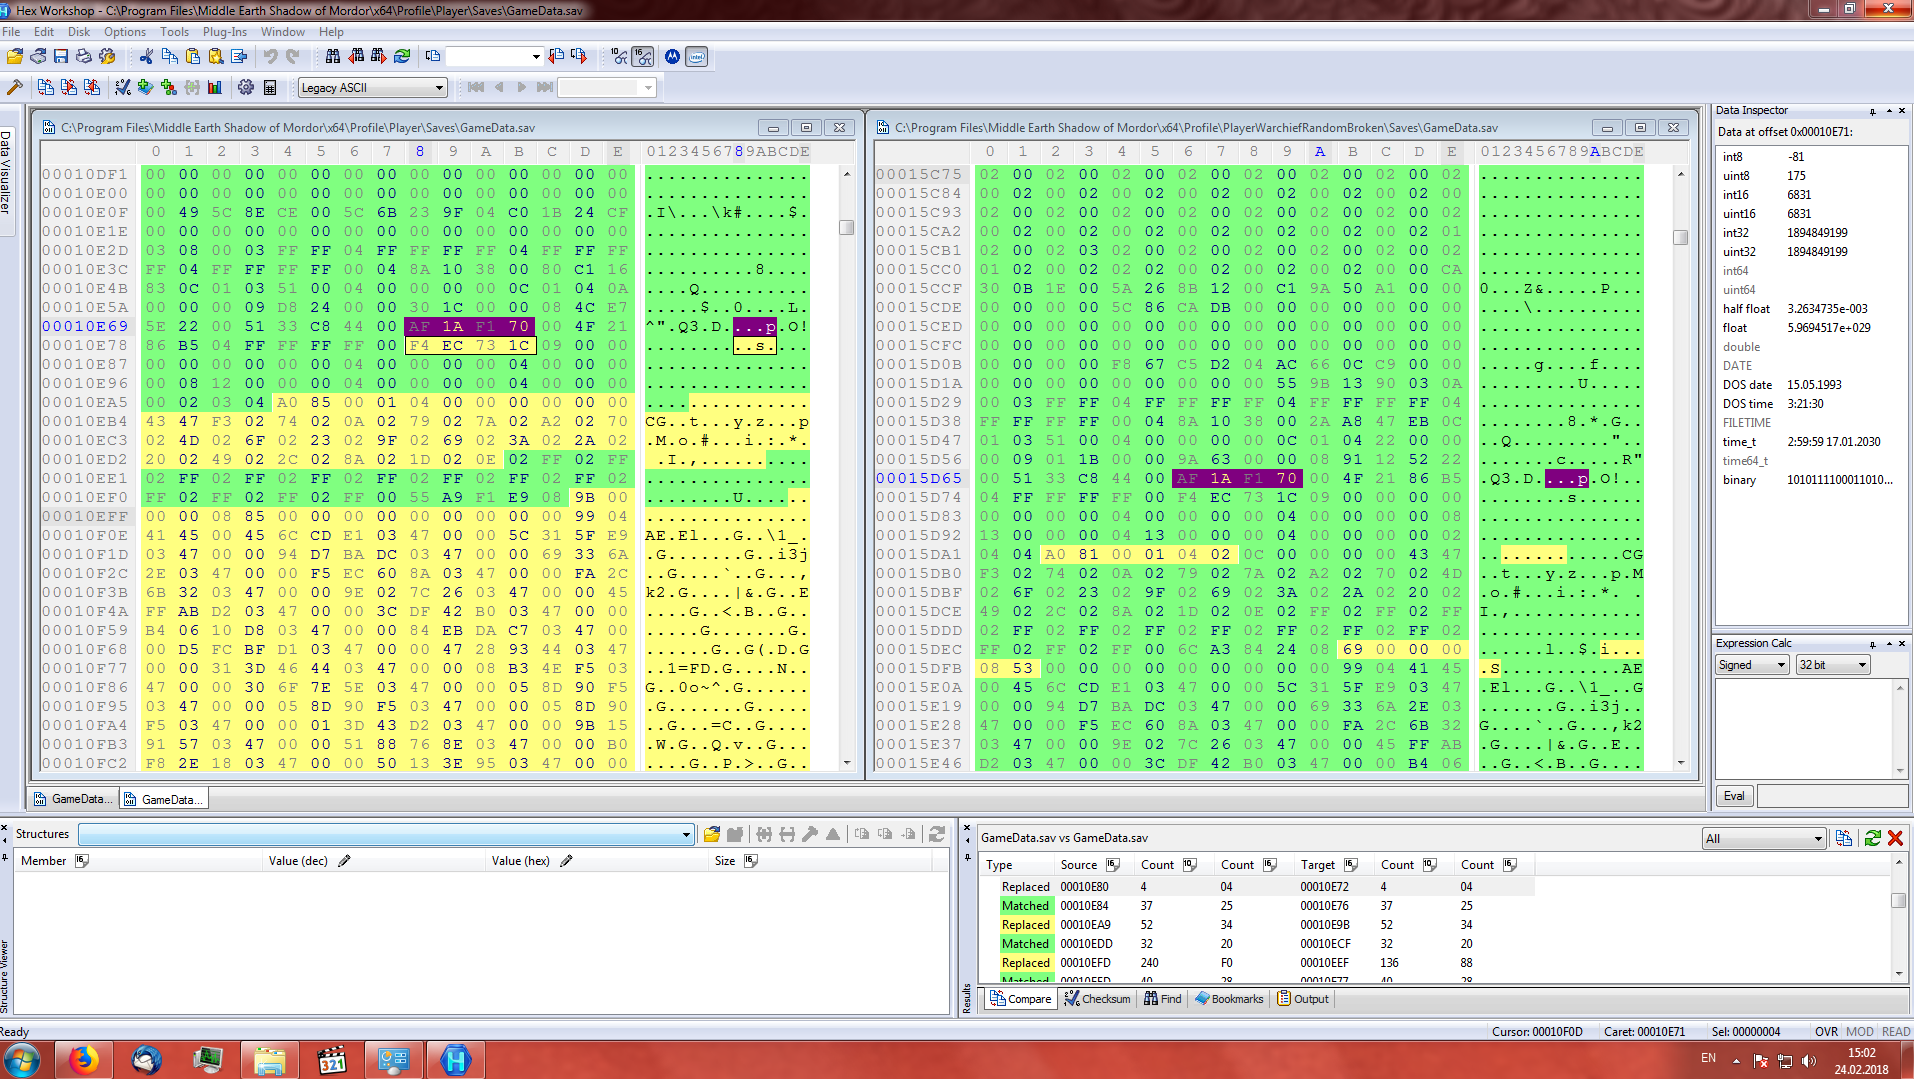Viewport: 1914px width, 1079px height.
Task: Toggle hex display on Size column
Action: pyautogui.click(x=751, y=861)
